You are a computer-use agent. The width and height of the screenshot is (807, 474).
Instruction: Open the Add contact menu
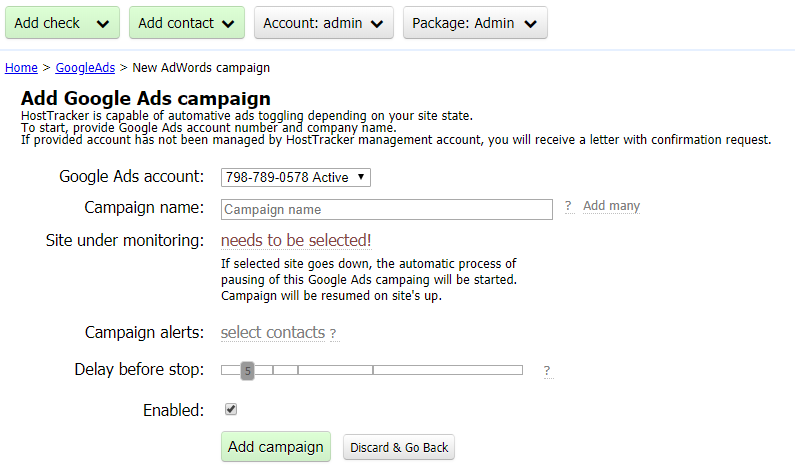click(x=177, y=23)
